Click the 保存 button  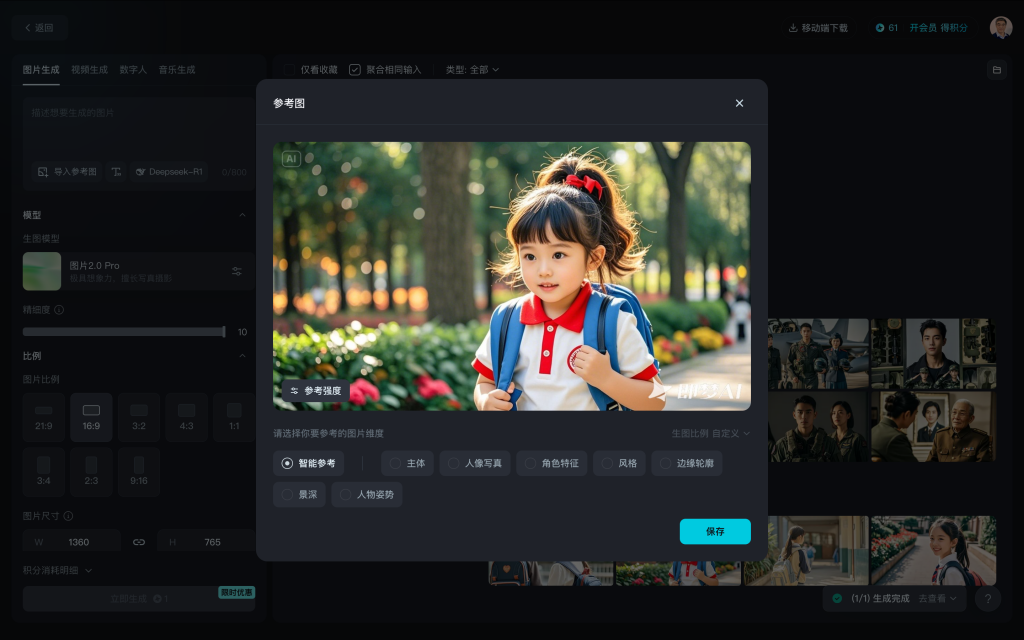715,532
